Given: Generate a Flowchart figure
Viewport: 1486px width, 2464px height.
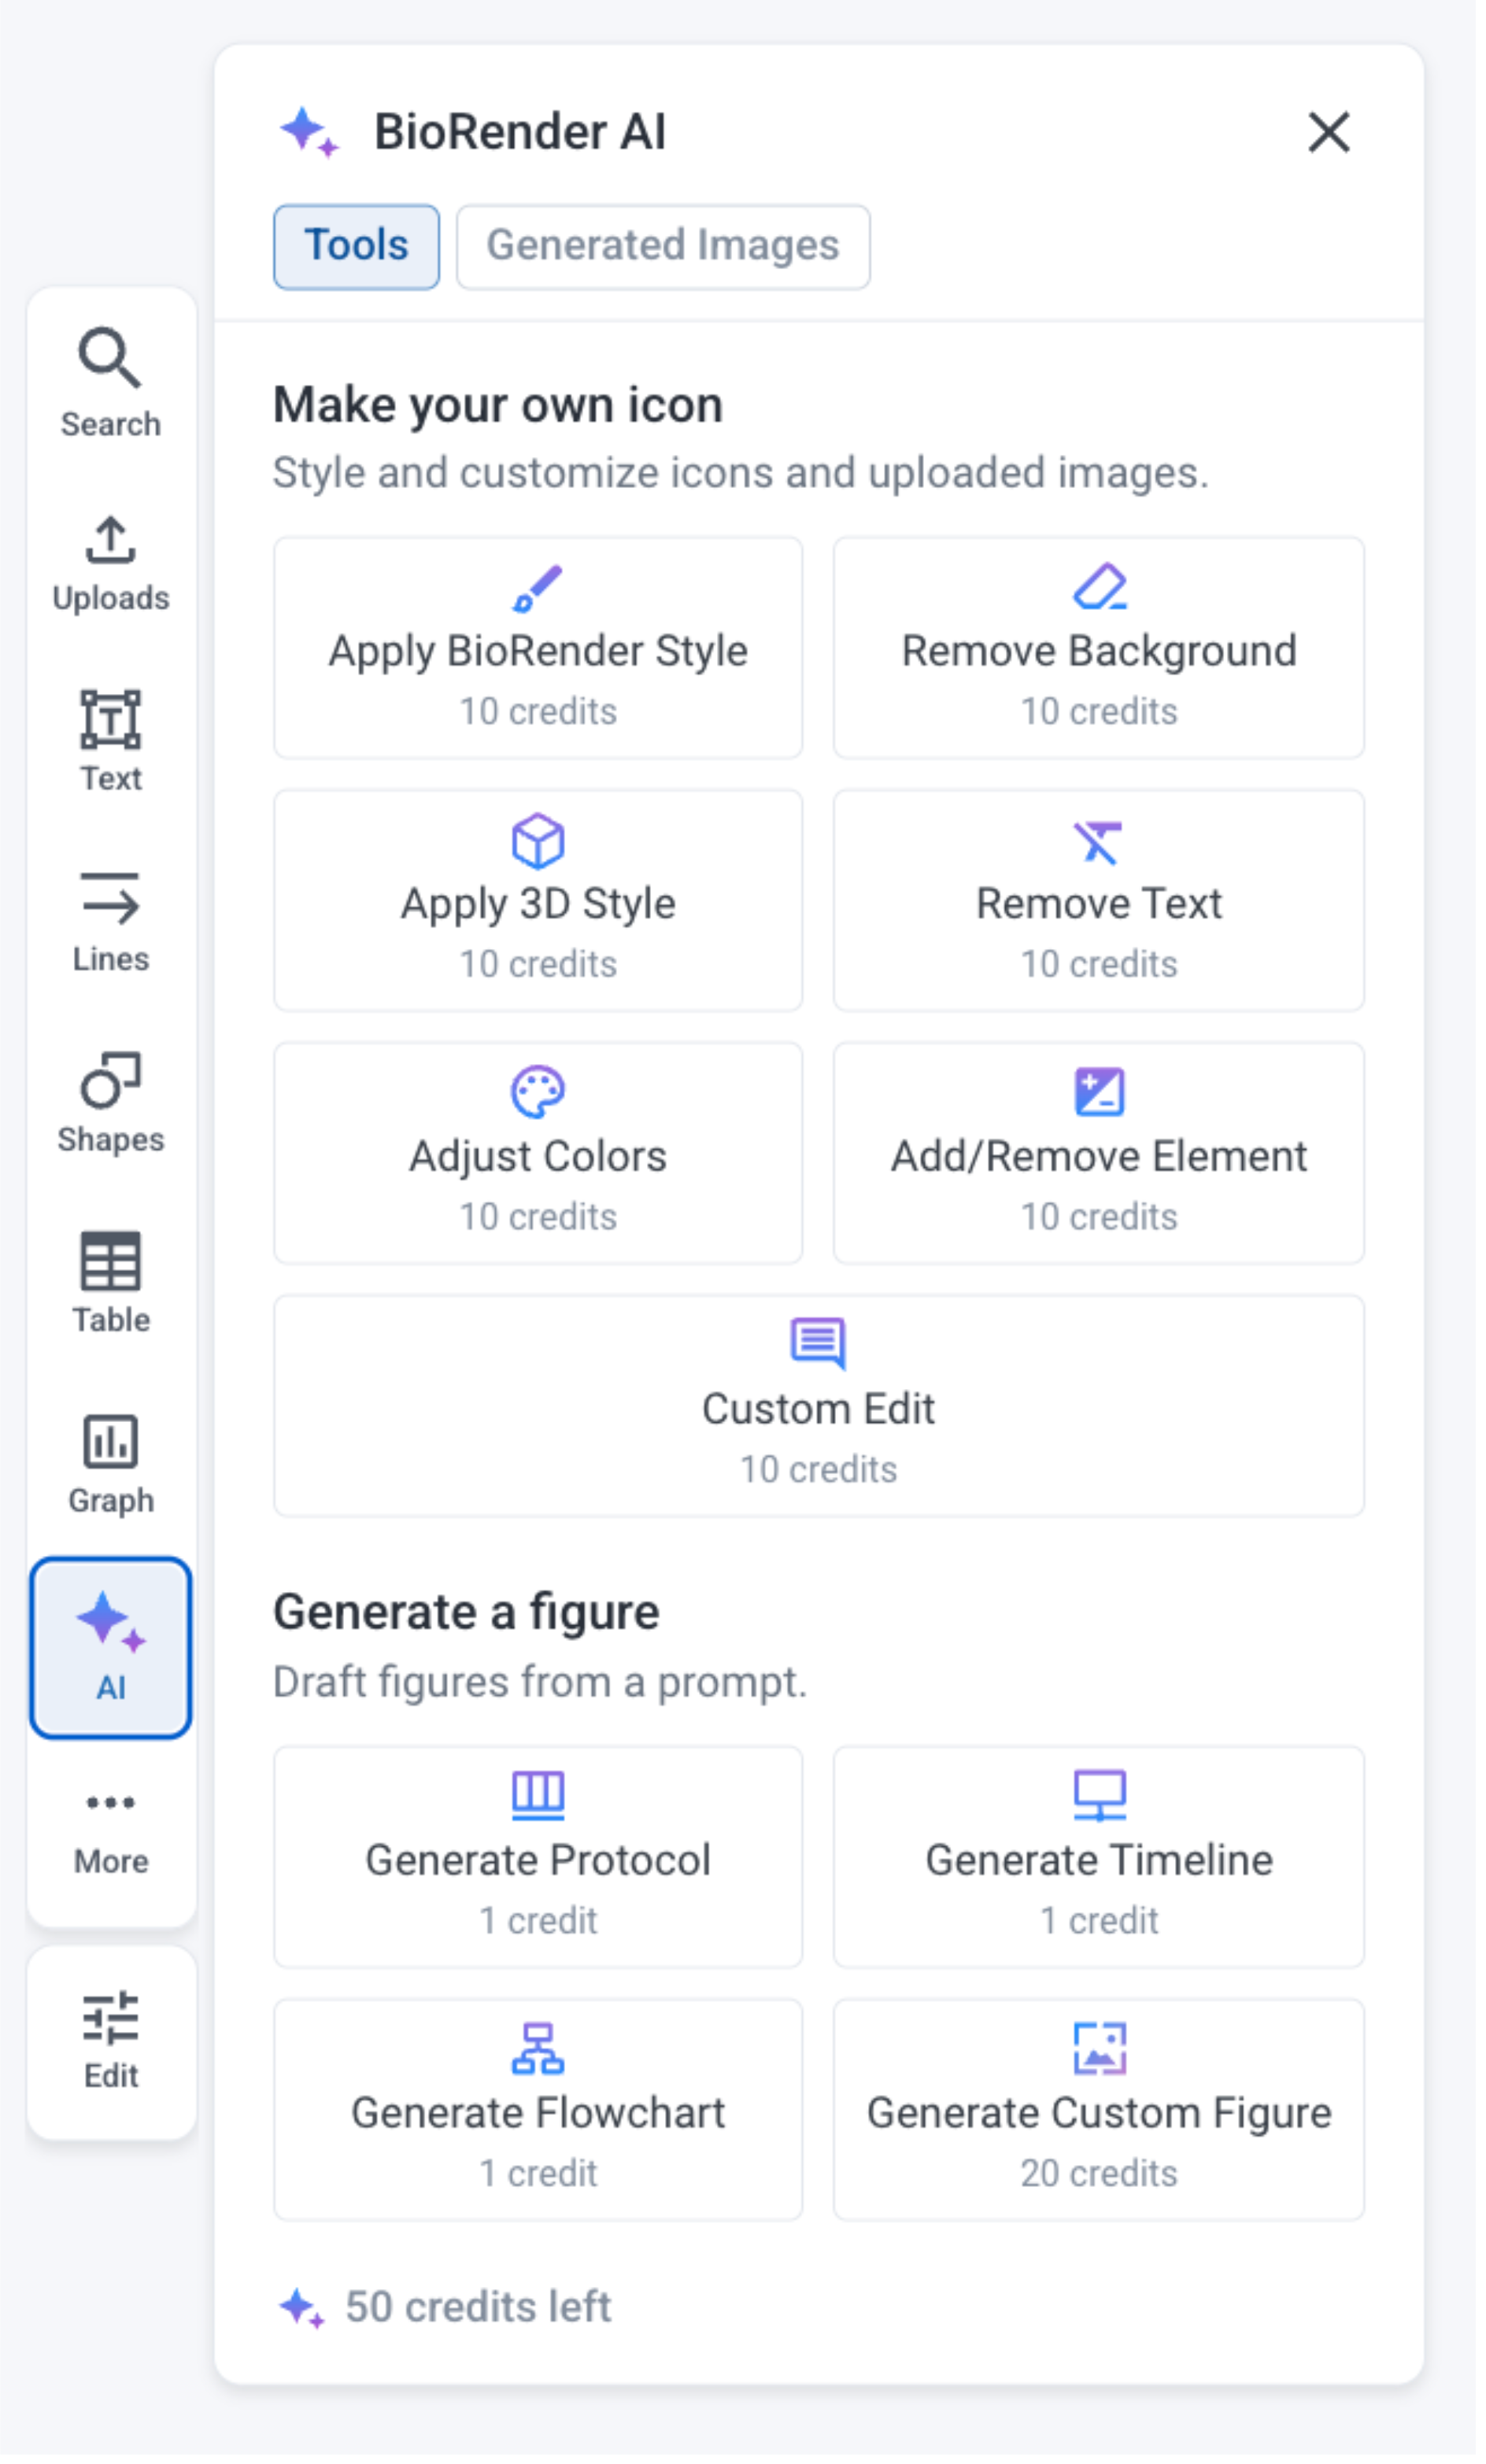Looking at the screenshot, I should coord(538,2109).
